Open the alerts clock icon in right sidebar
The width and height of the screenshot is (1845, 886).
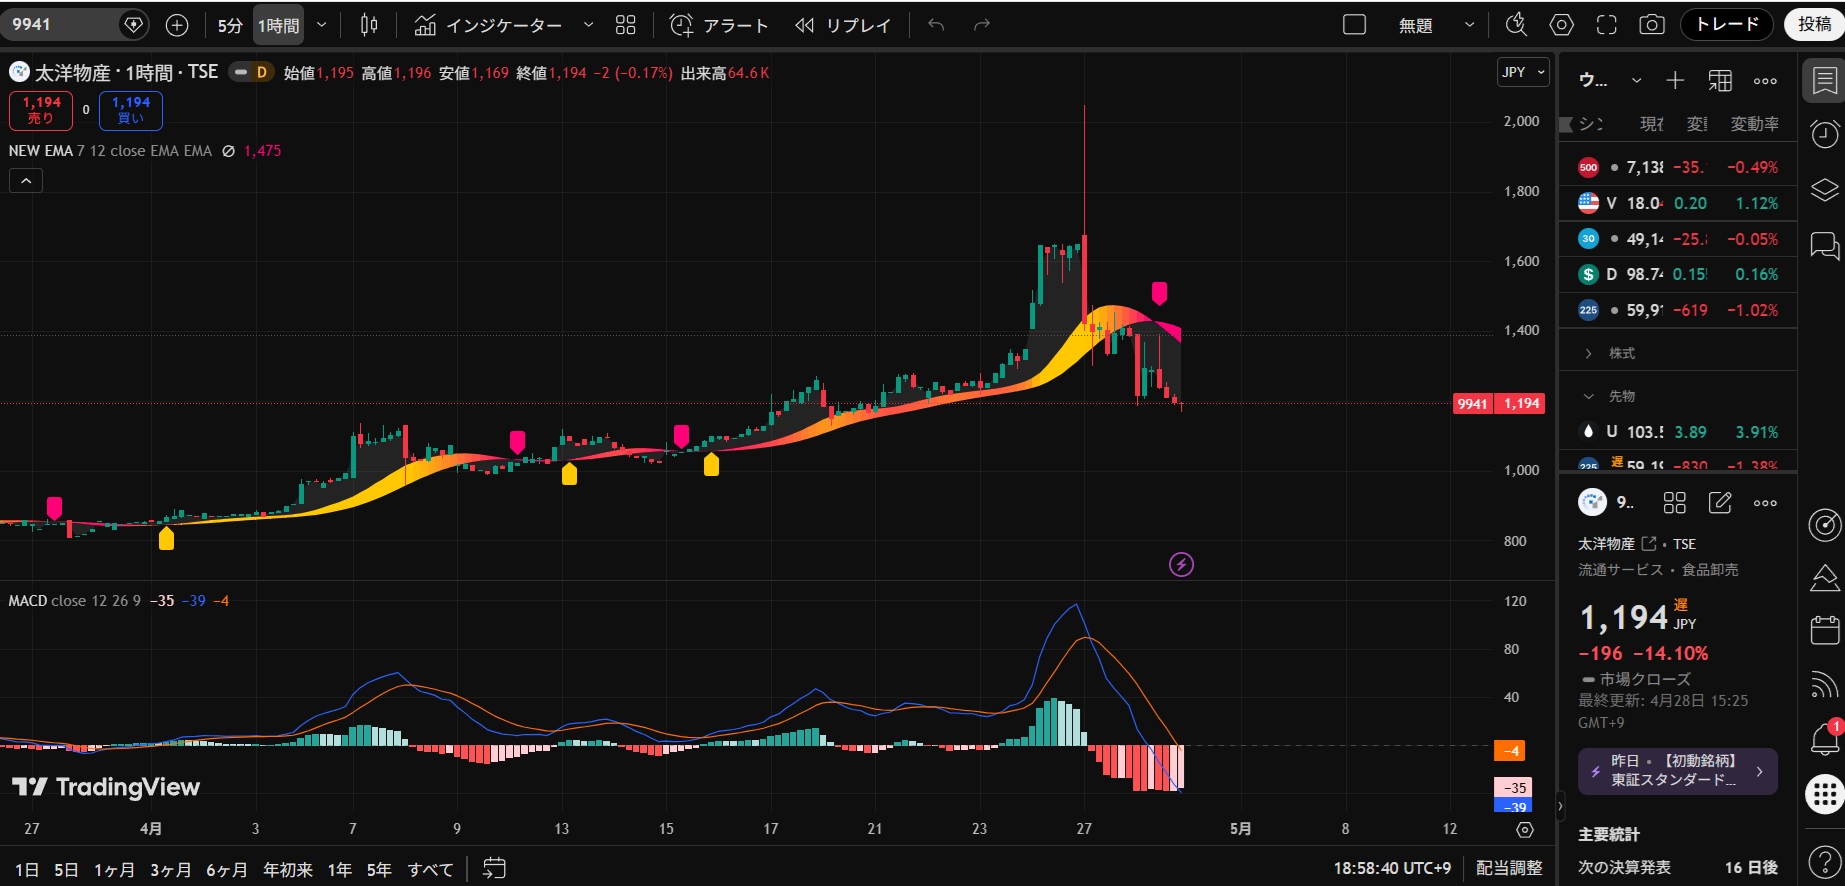click(x=1824, y=134)
